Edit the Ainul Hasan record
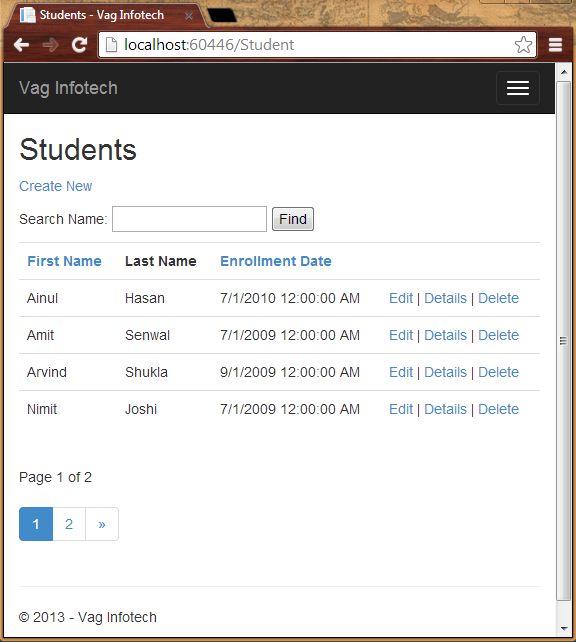Image resolution: width=576 pixels, height=642 pixels. [x=401, y=298]
